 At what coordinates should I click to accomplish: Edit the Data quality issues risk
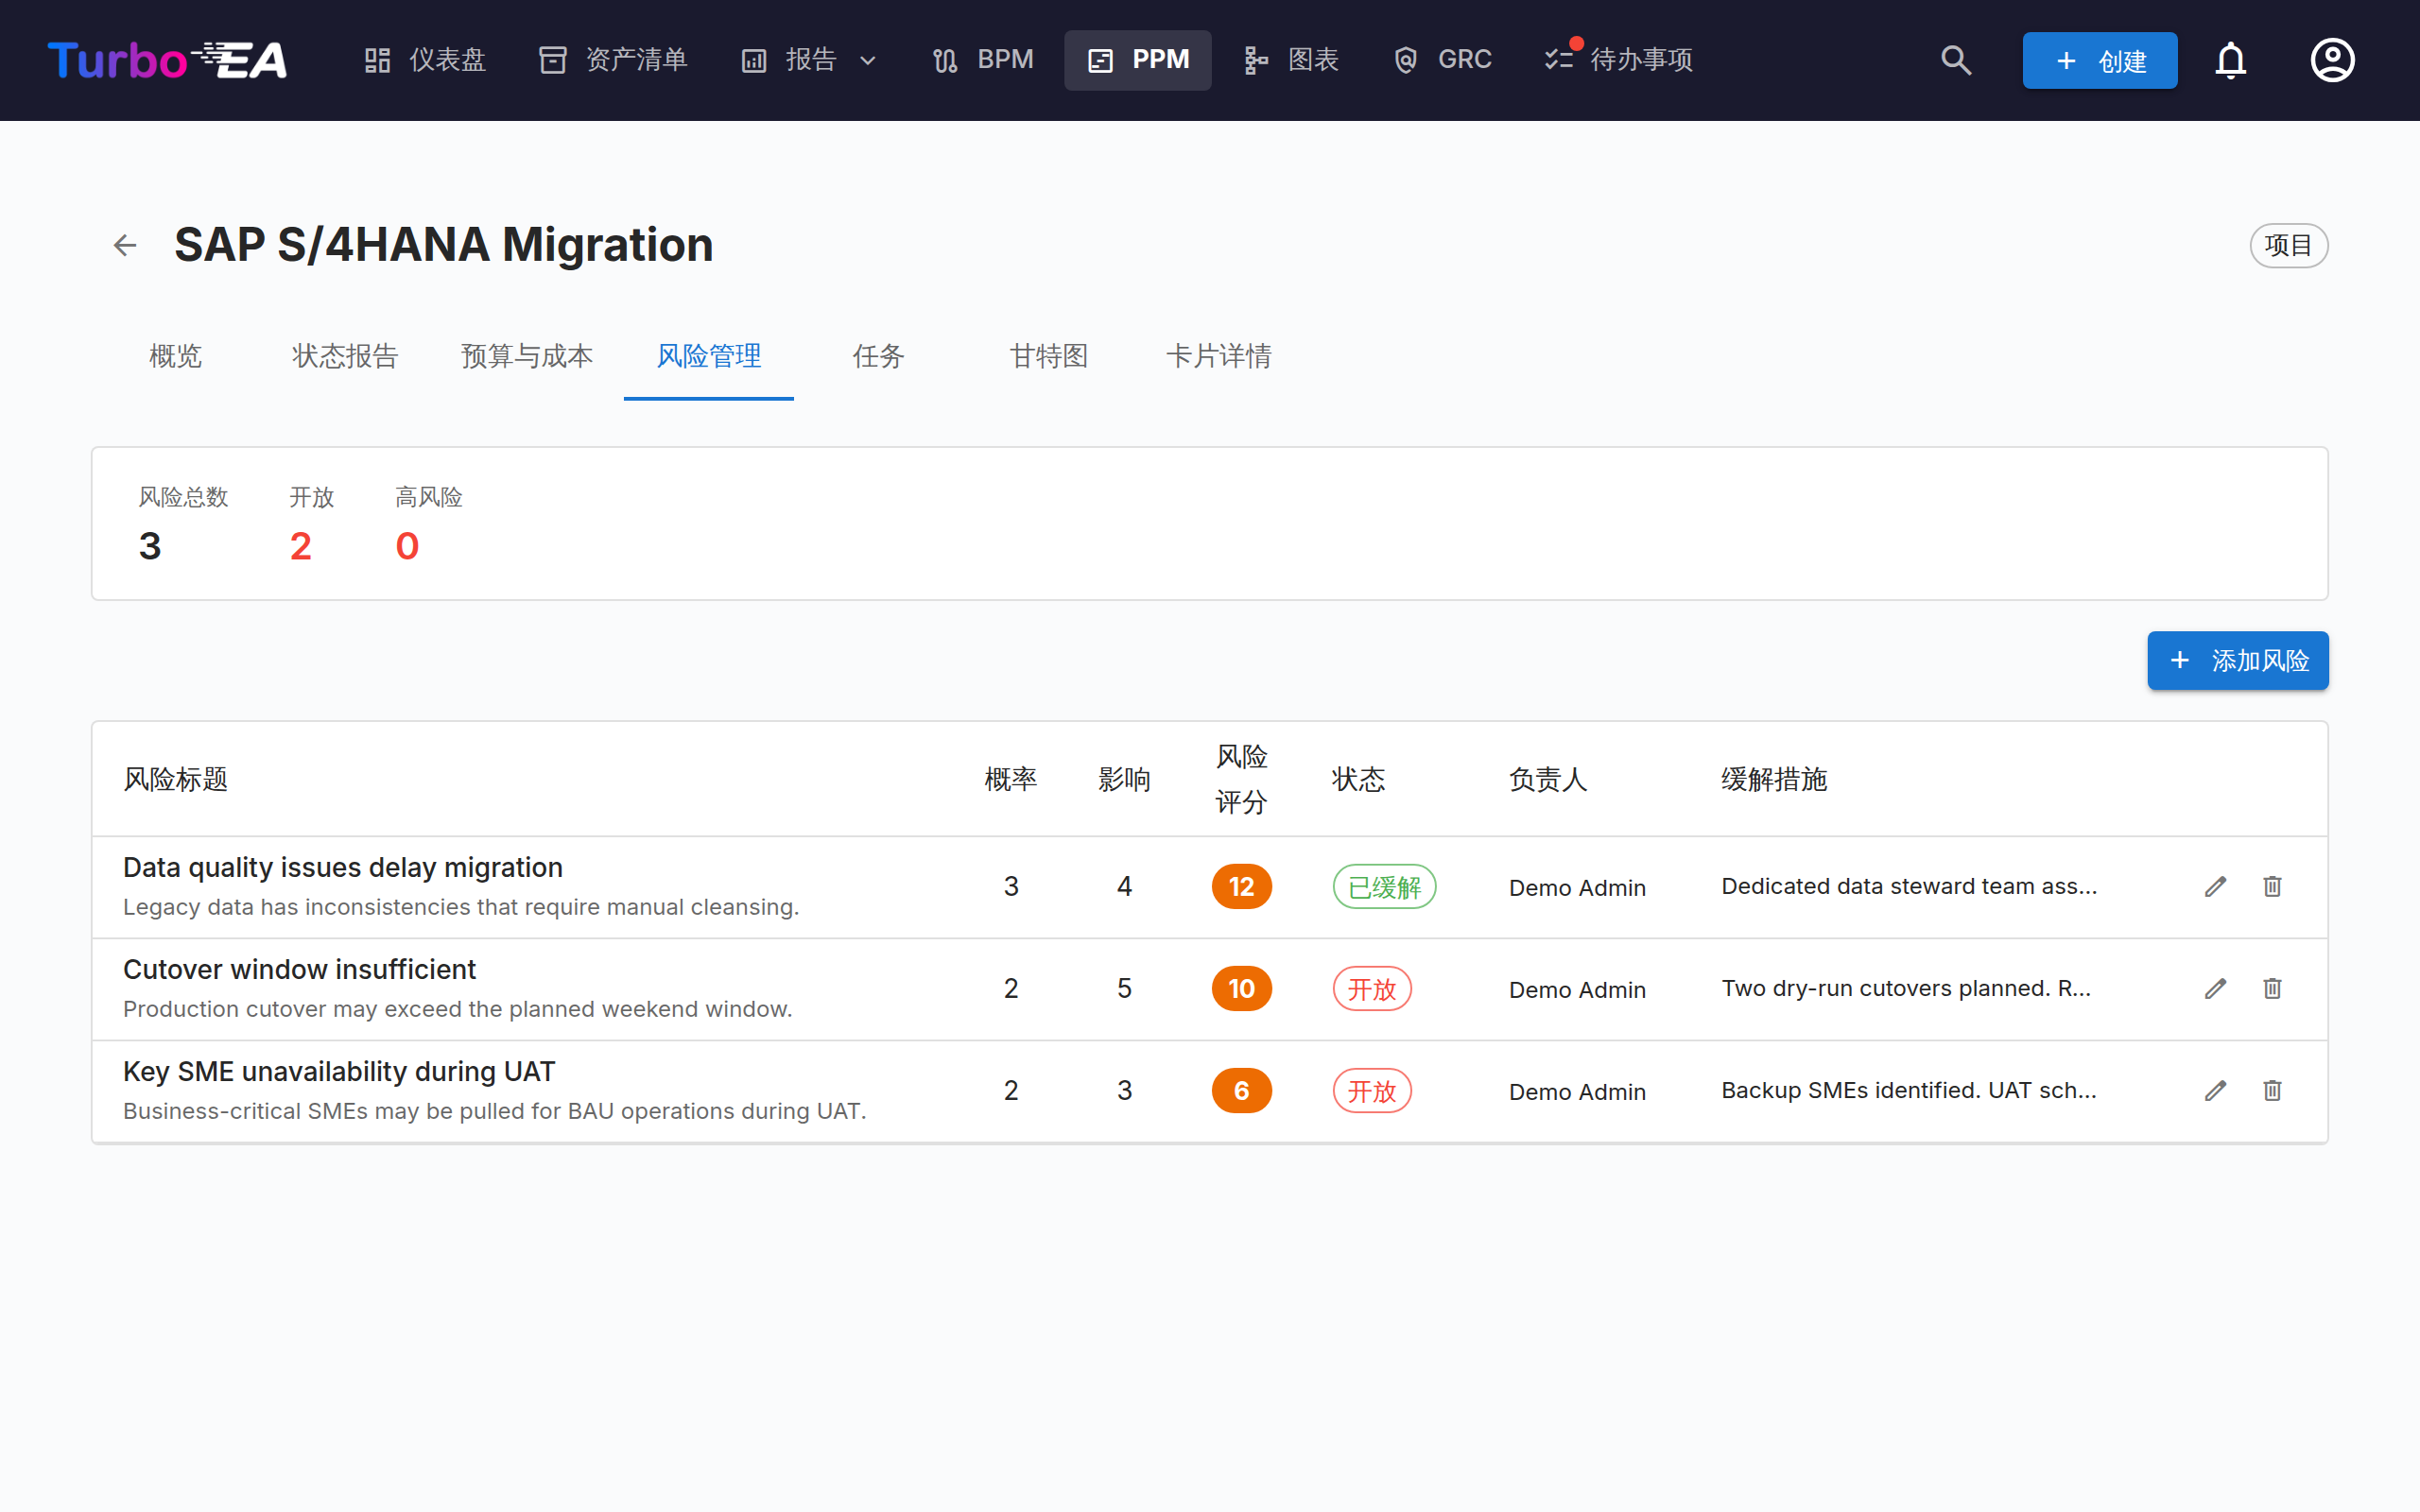click(2215, 887)
